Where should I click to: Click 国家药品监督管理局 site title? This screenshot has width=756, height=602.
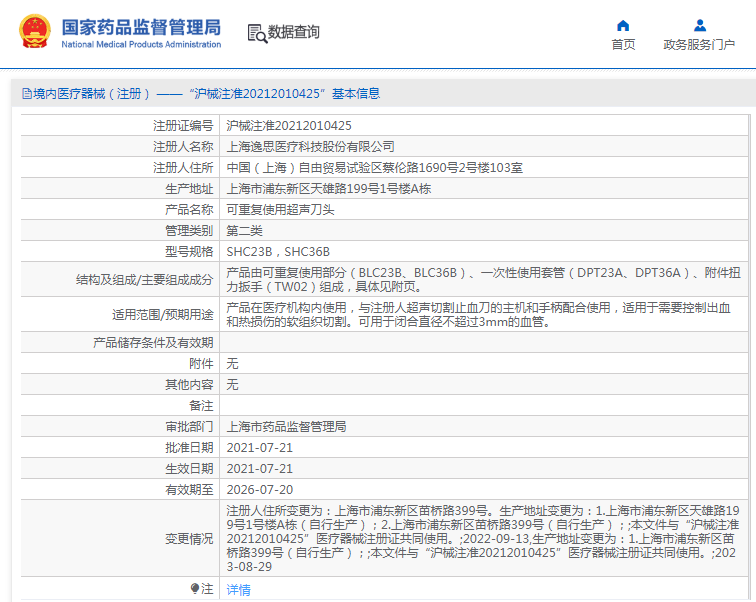(141, 27)
